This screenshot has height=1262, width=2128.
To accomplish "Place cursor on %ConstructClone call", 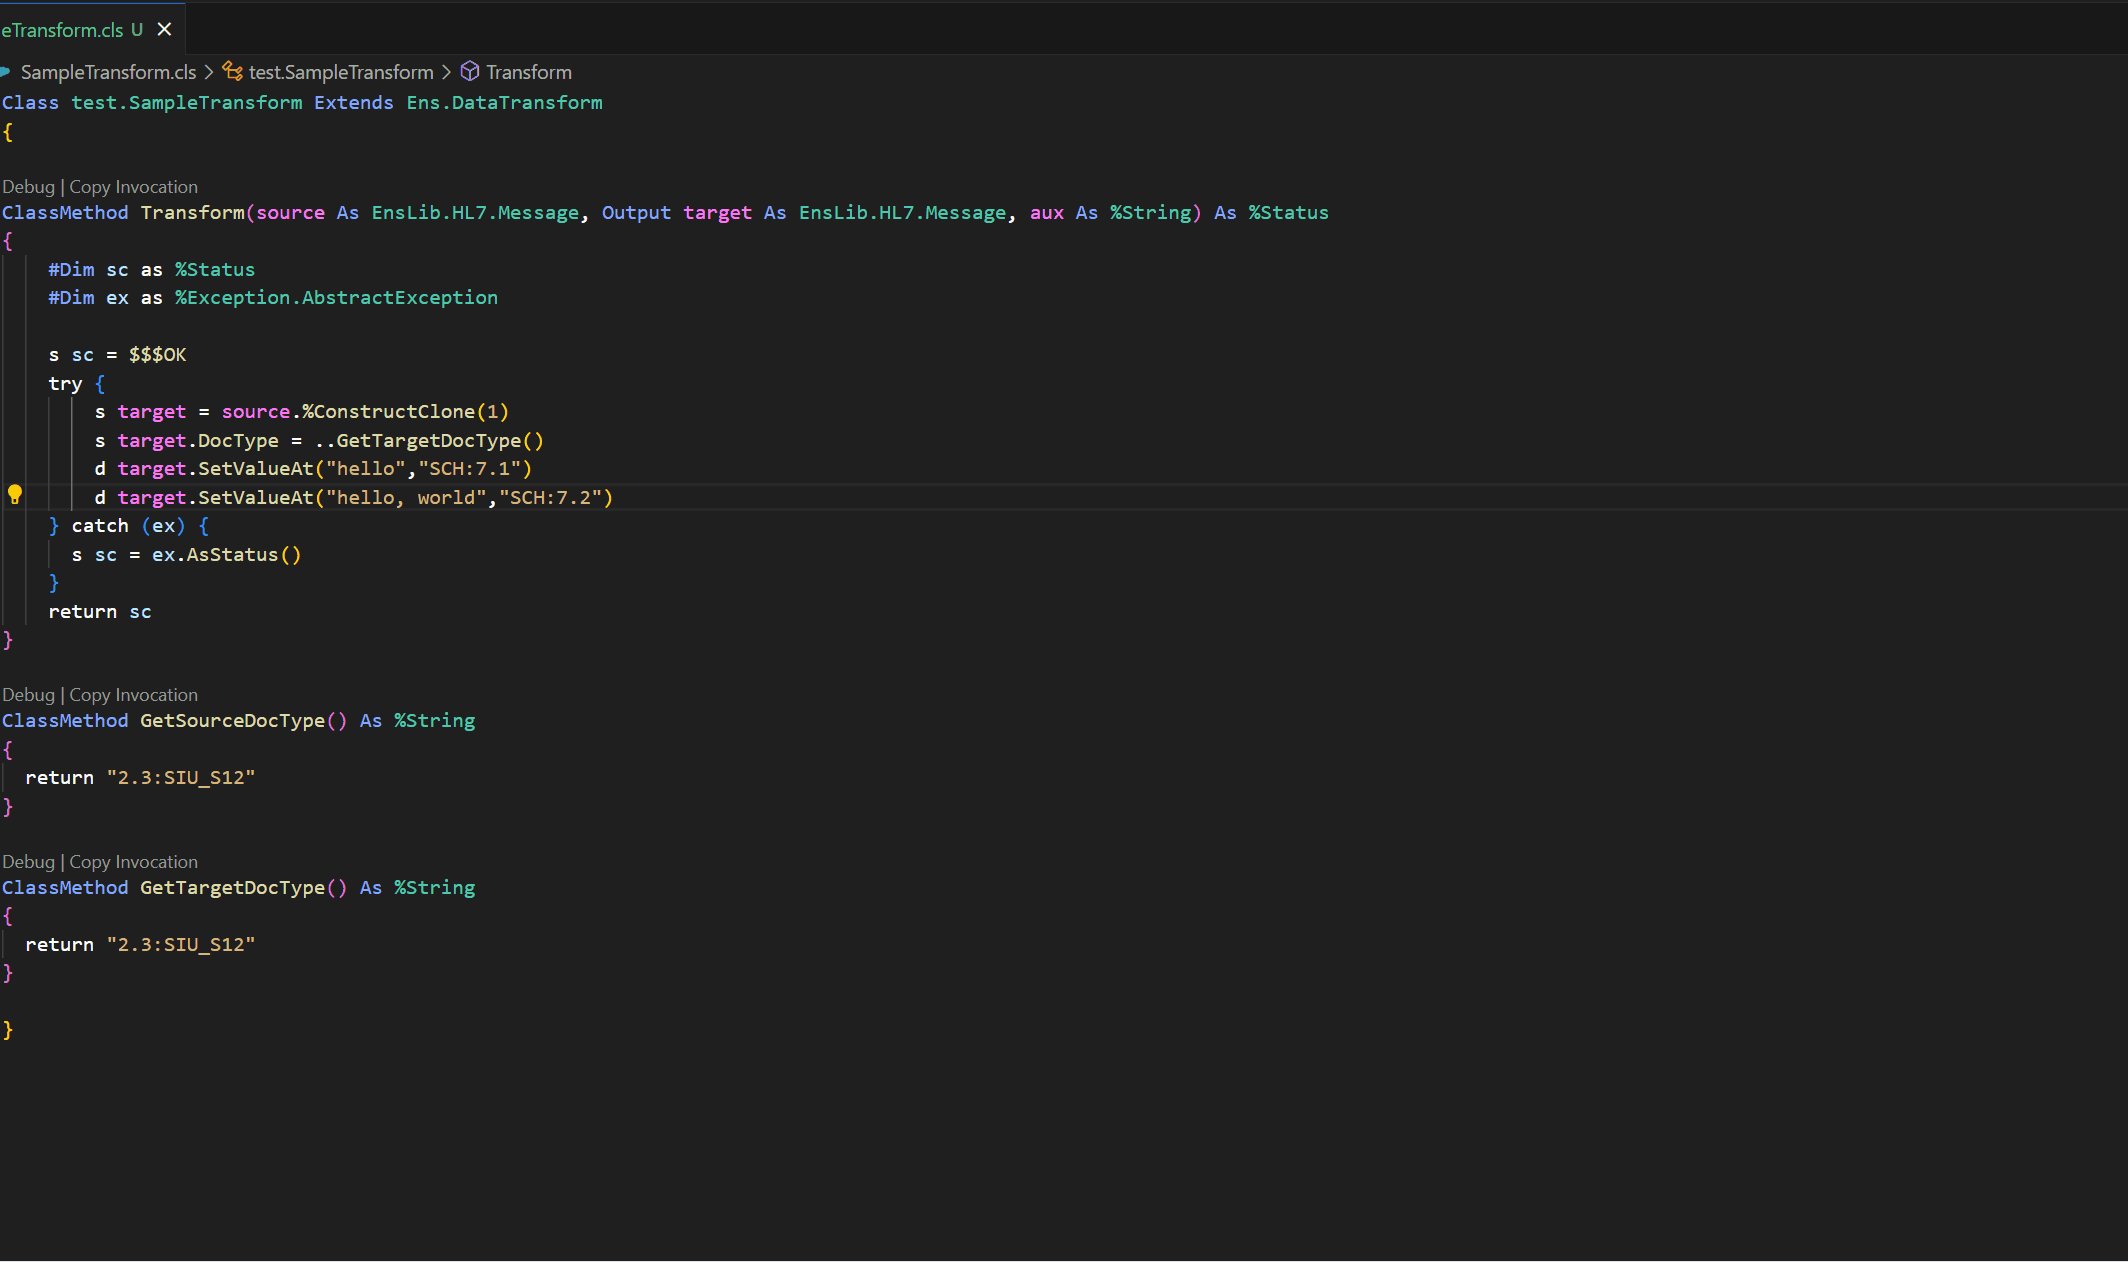I will (x=388, y=412).
